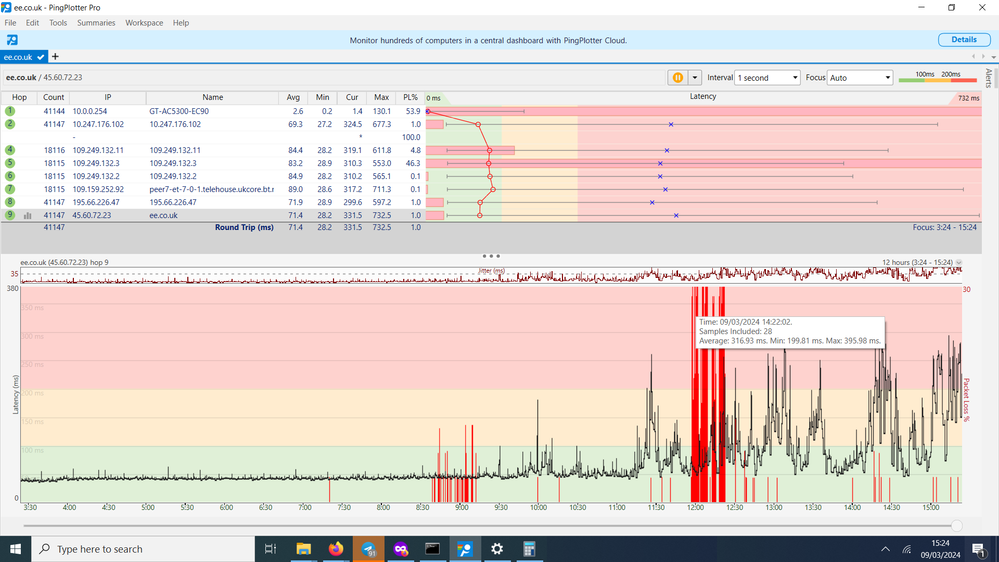
Task: Click the jitter graph strip
Action: (x=491, y=275)
